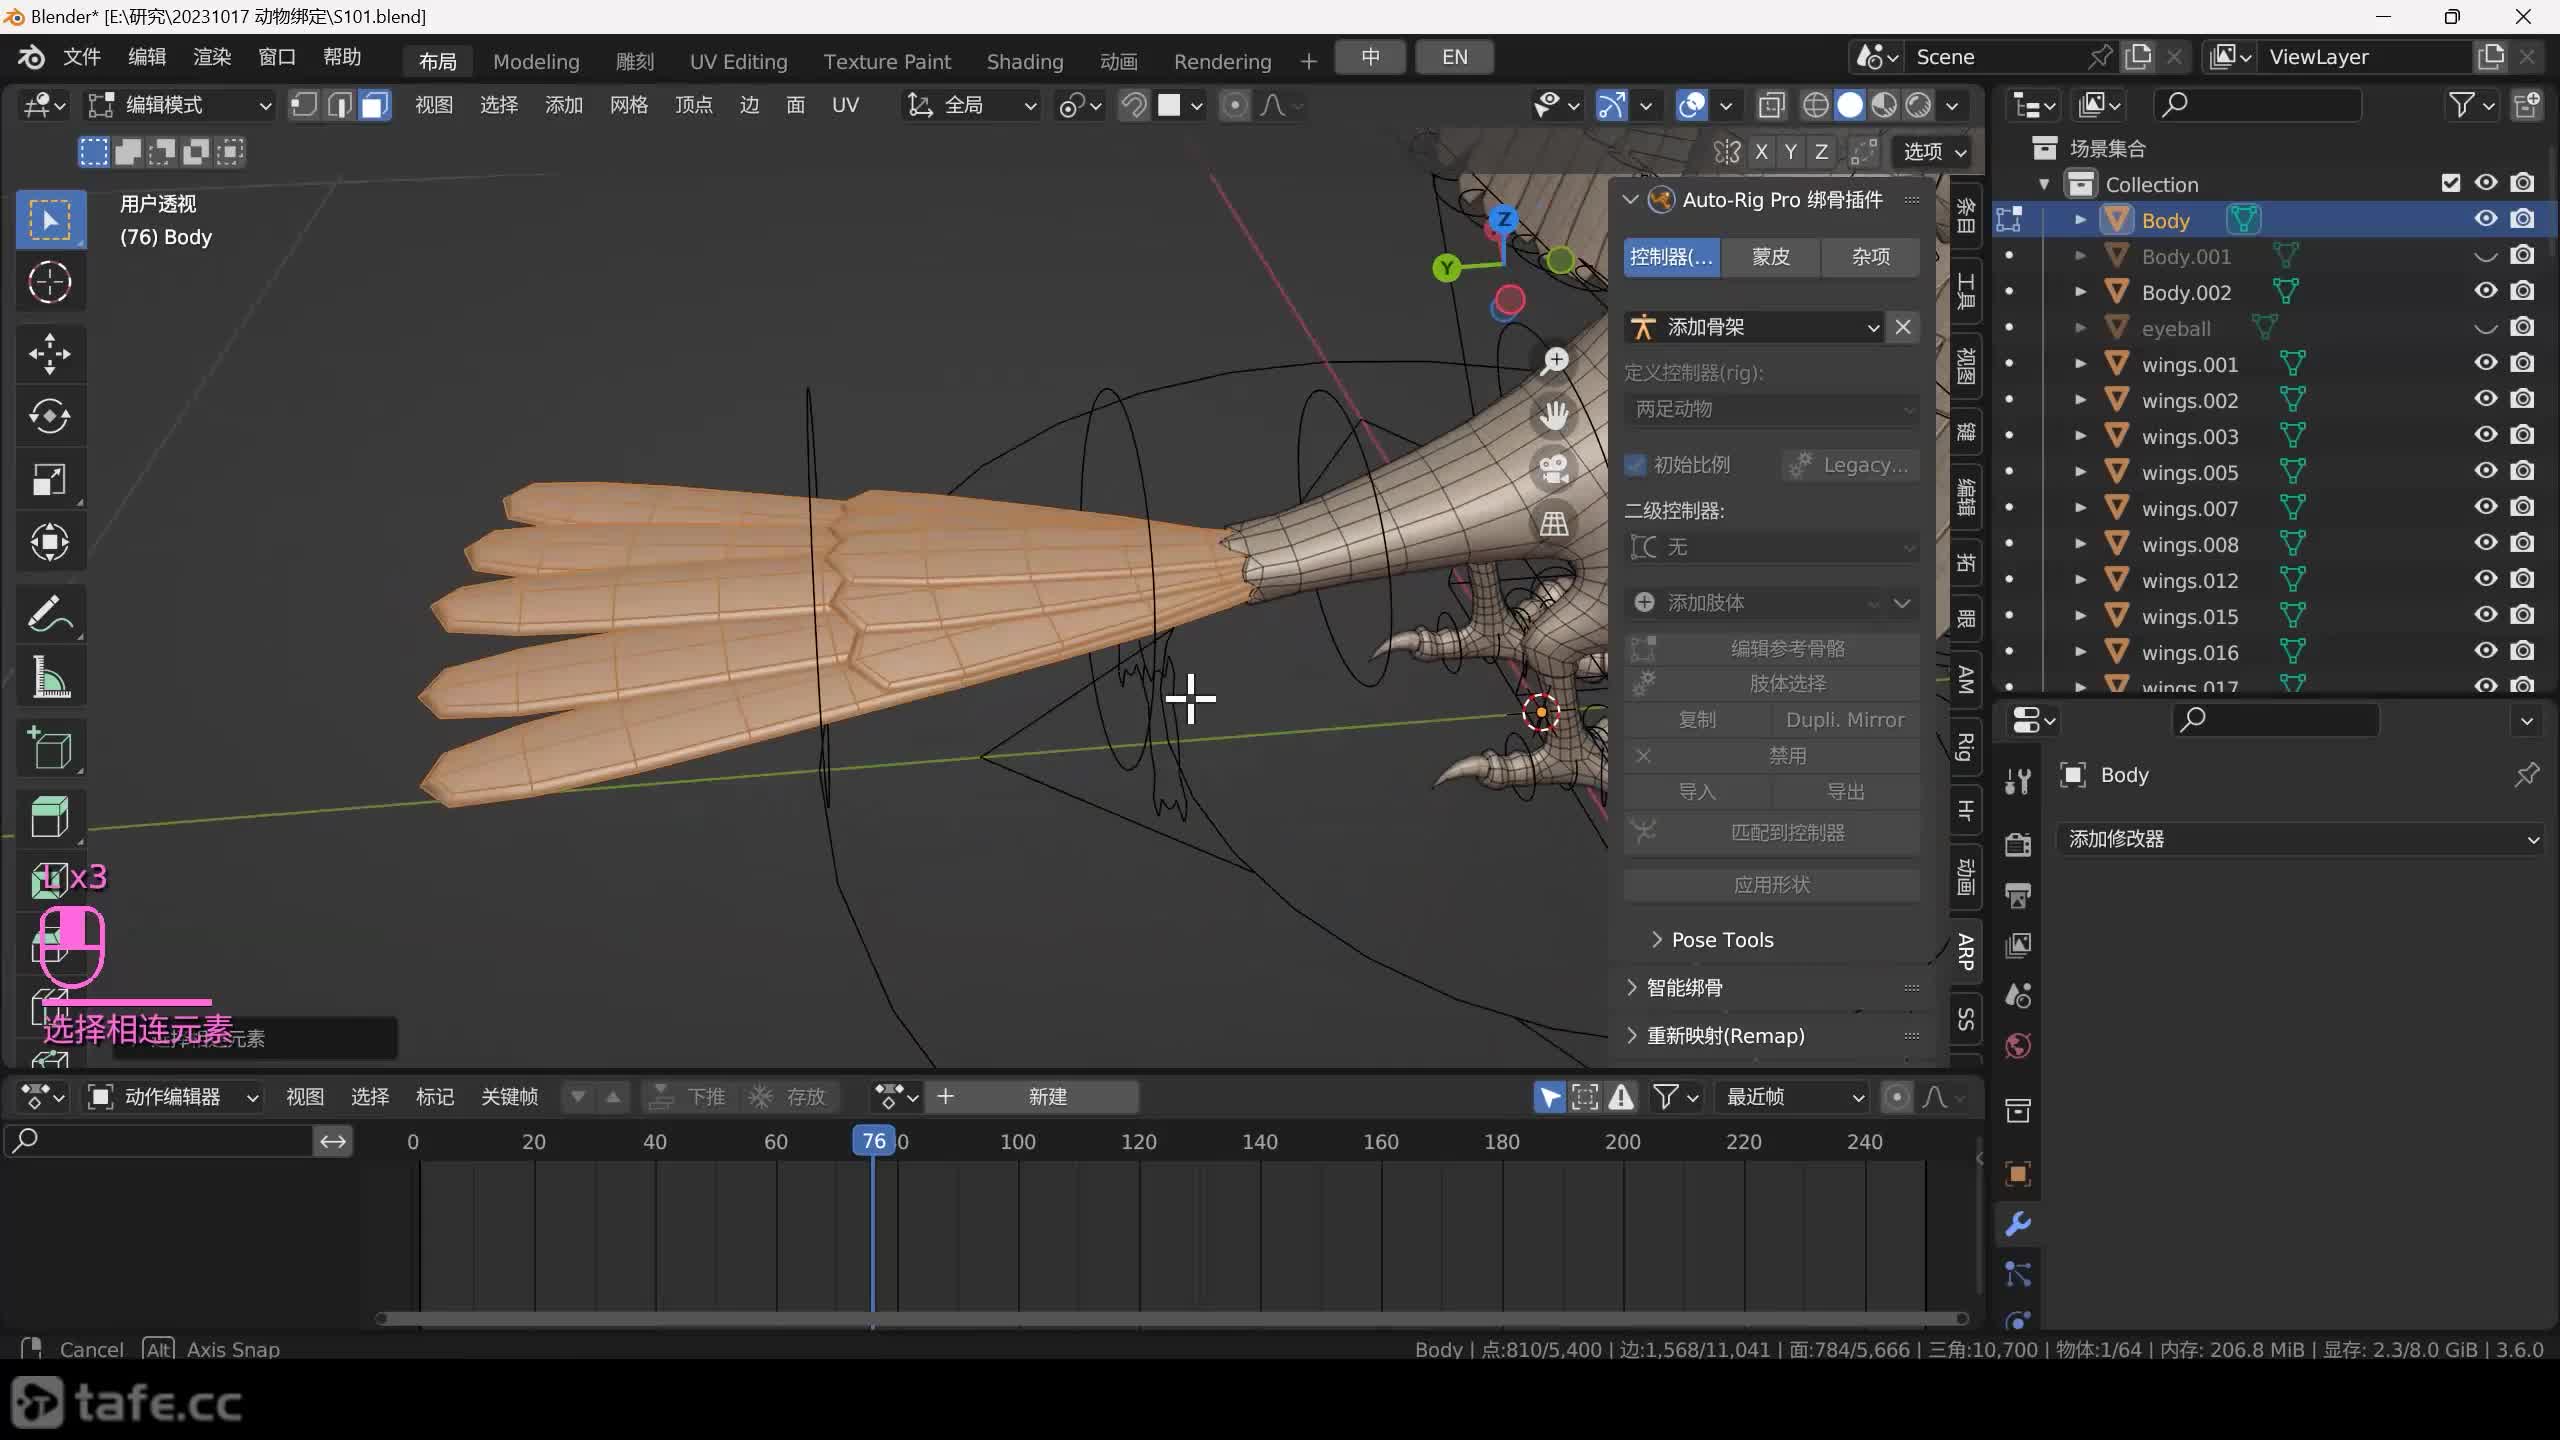Select material preview shading

tap(1884, 105)
